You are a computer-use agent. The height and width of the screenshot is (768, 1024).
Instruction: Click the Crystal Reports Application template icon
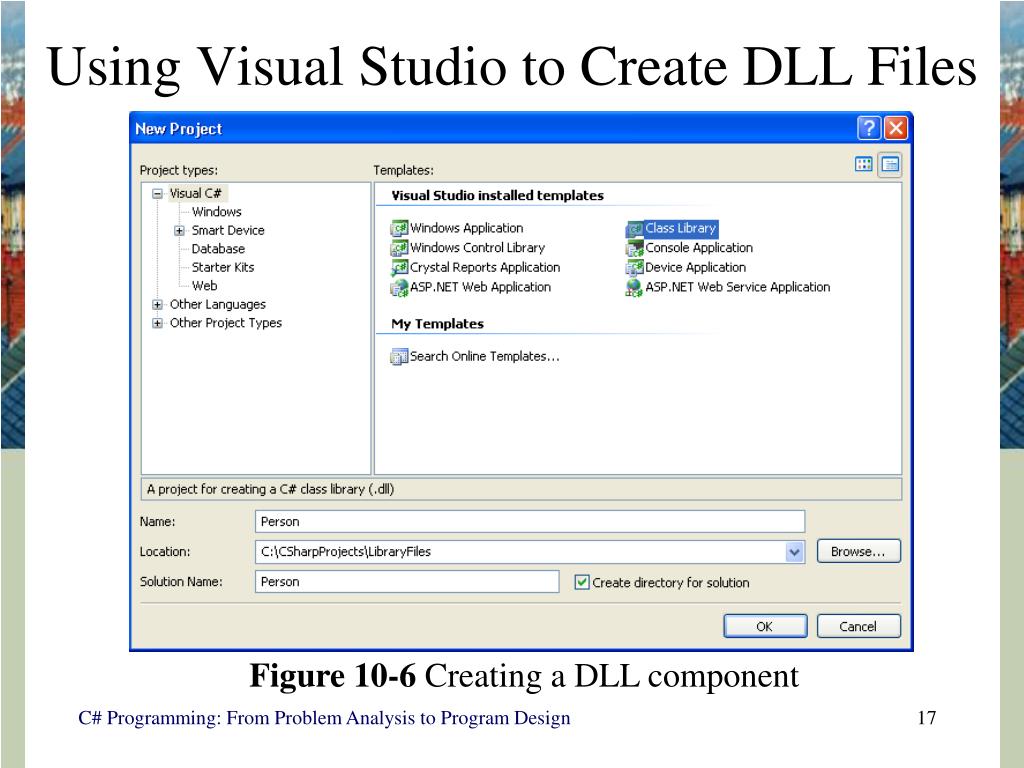point(399,268)
